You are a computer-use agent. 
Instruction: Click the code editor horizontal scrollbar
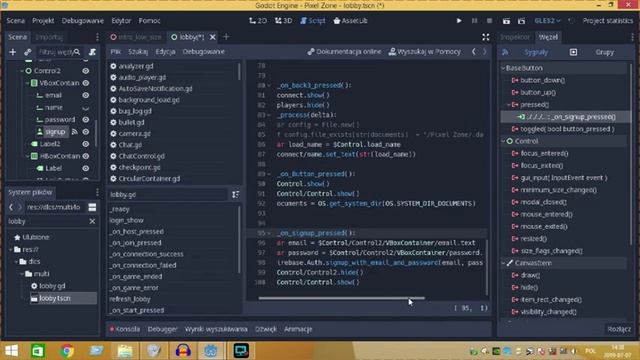pos(341,298)
